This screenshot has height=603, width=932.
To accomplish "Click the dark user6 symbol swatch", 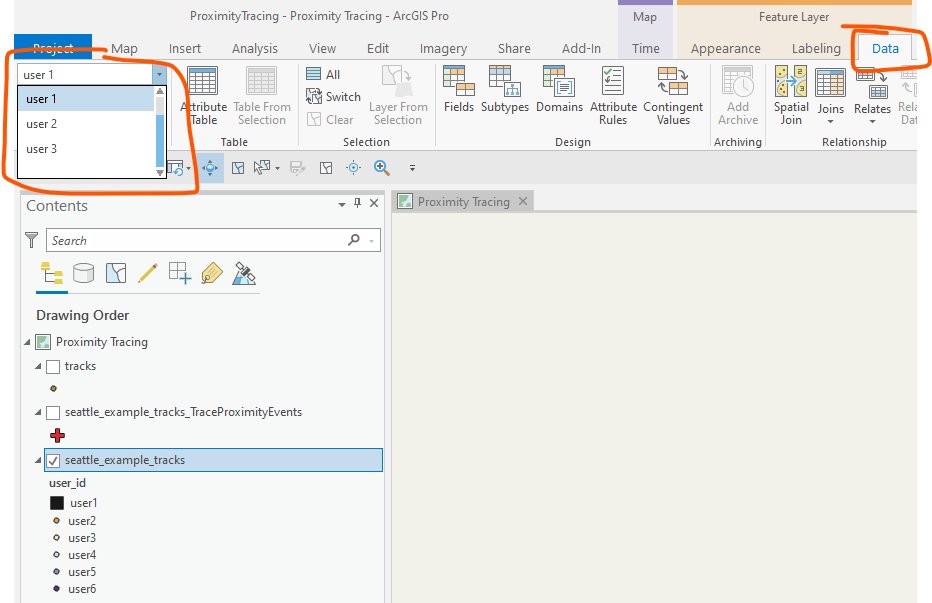I will [56, 589].
